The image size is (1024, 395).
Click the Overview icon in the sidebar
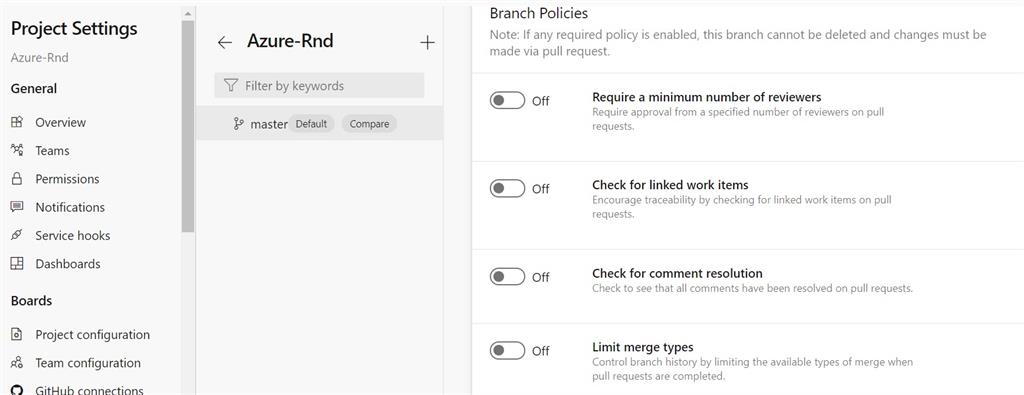(x=17, y=122)
